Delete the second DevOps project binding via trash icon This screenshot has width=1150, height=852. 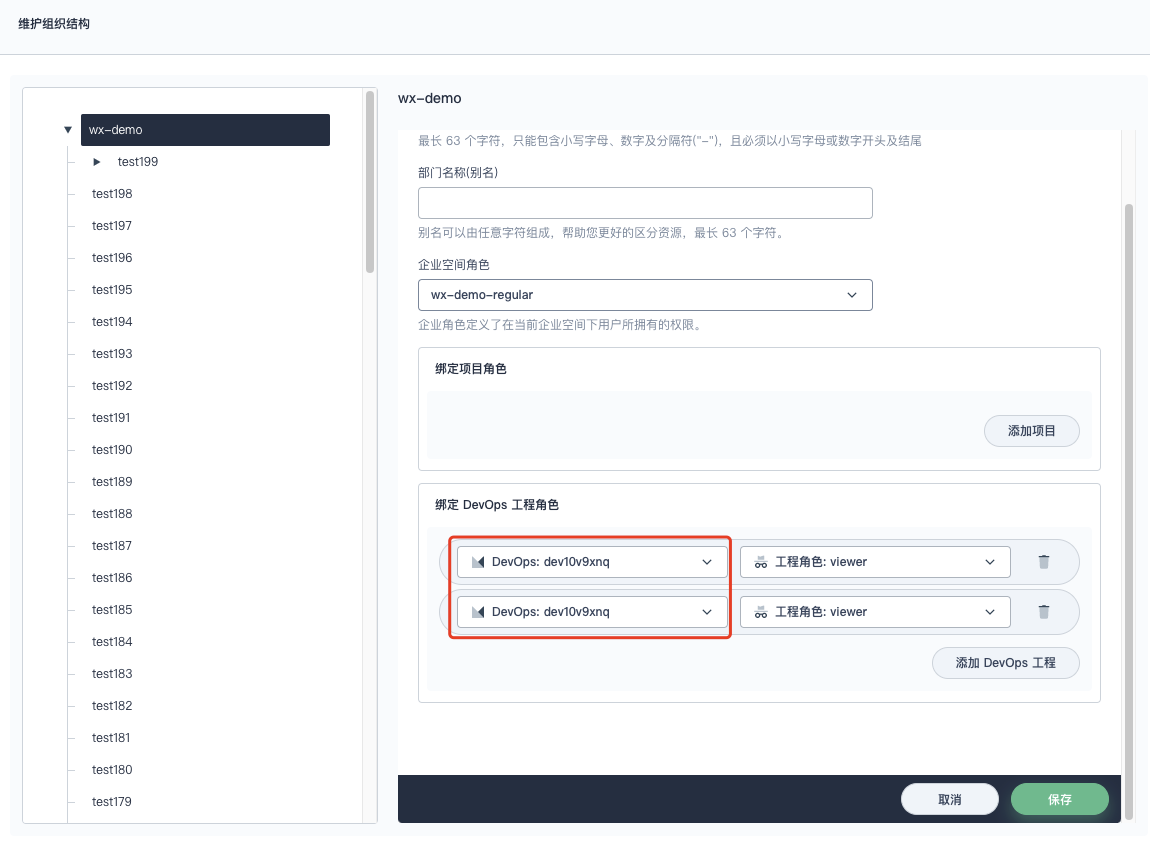click(x=1046, y=611)
